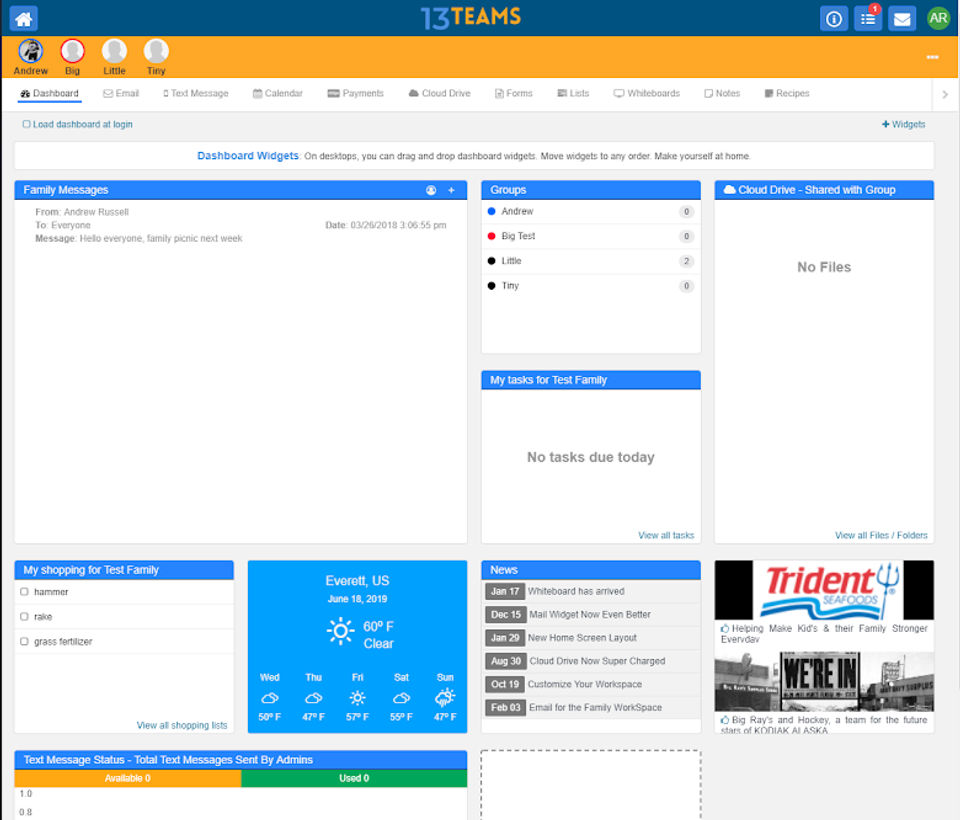Select Andrew's avatar in member bar
This screenshot has height=820, width=960.
click(31, 51)
